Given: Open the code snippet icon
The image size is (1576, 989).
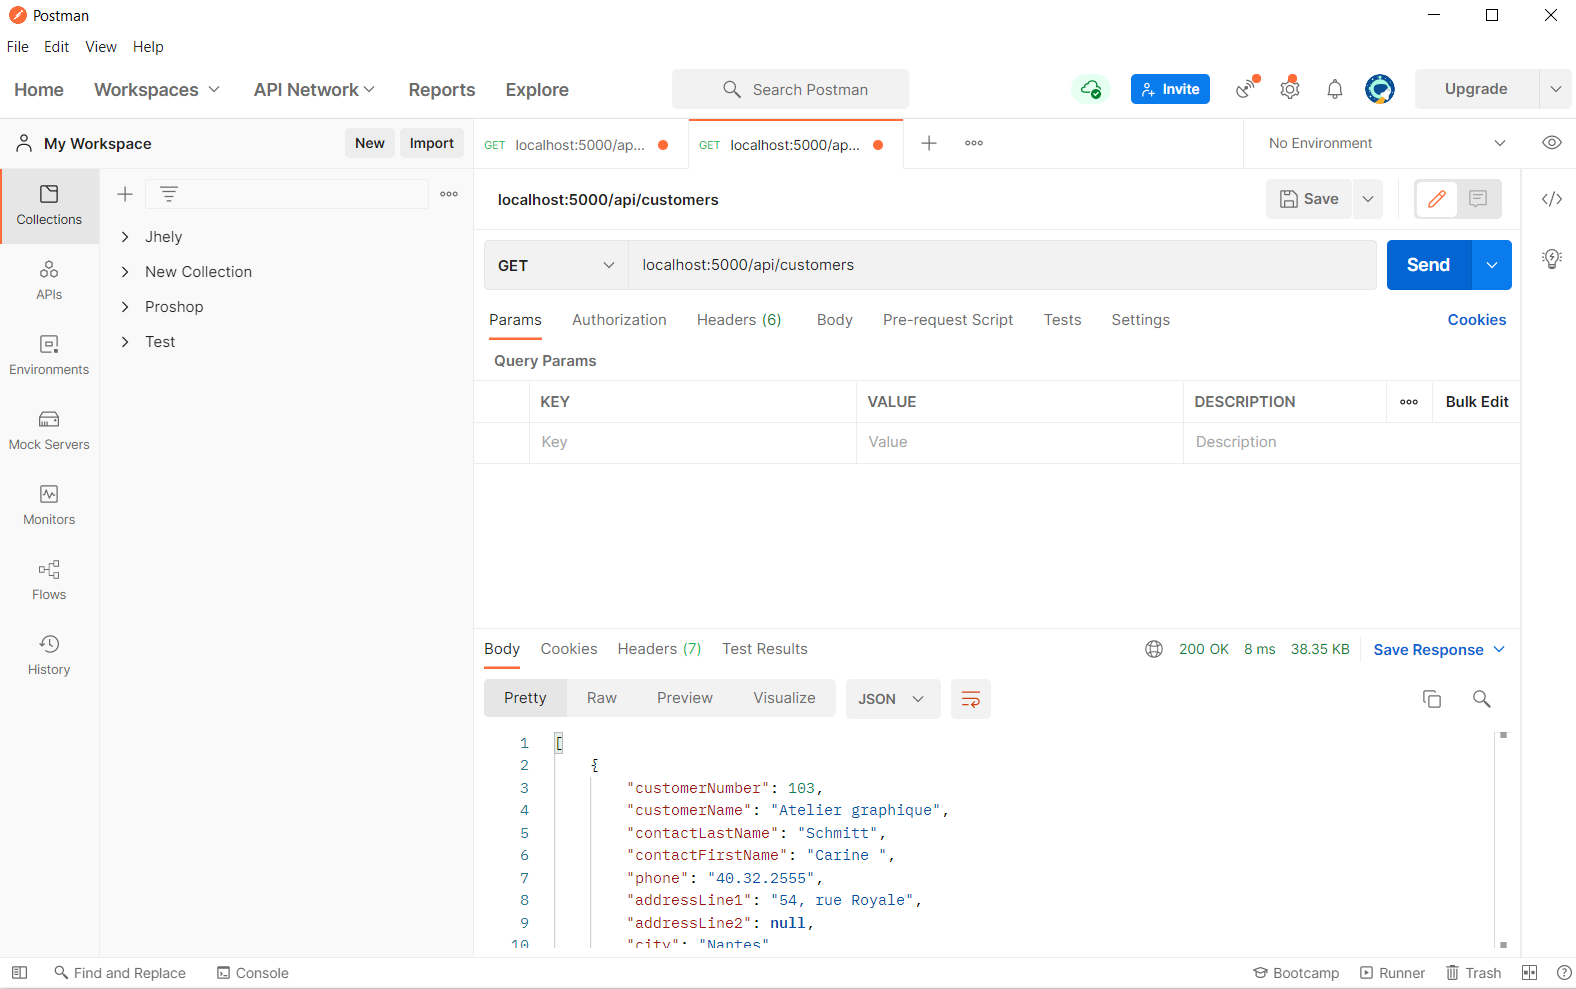Looking at the screenshot, I should (1552, 199).
